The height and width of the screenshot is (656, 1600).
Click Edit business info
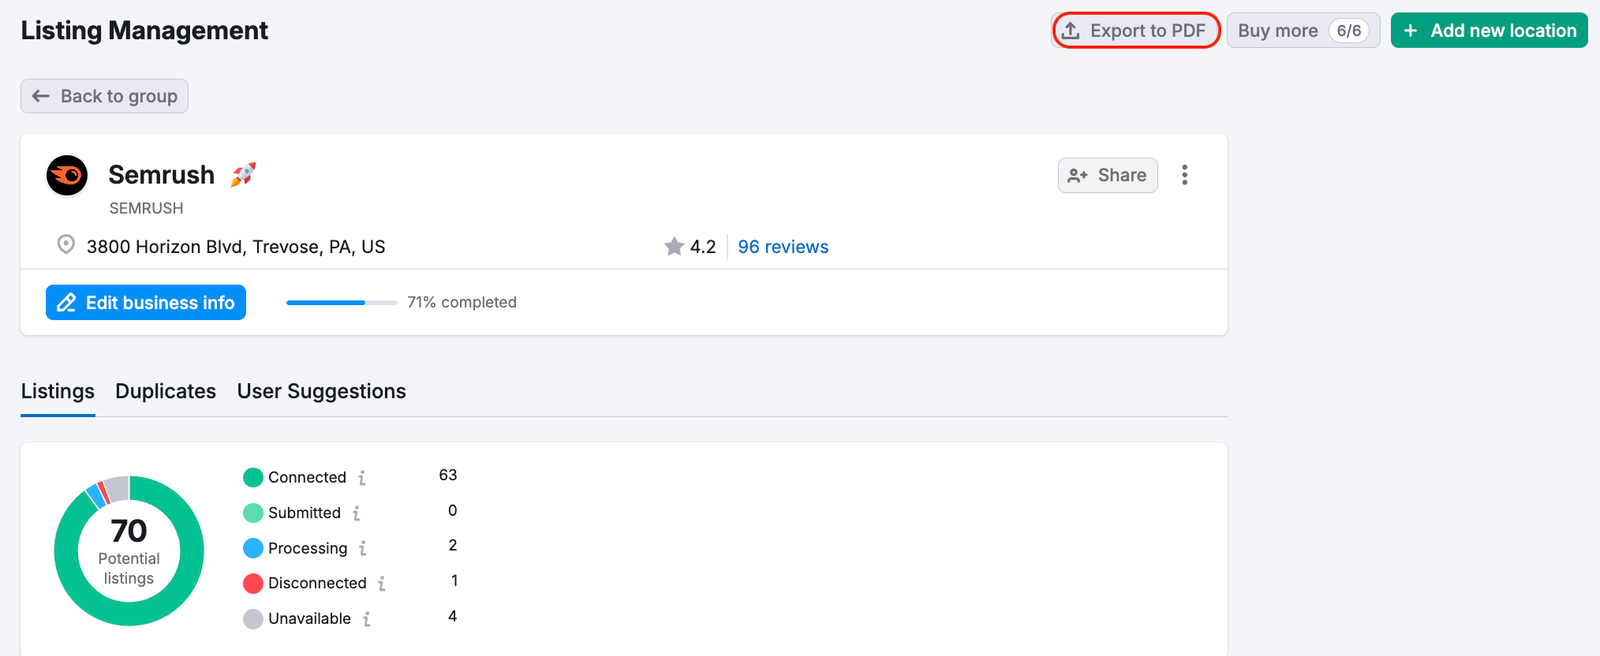[146, 302]
